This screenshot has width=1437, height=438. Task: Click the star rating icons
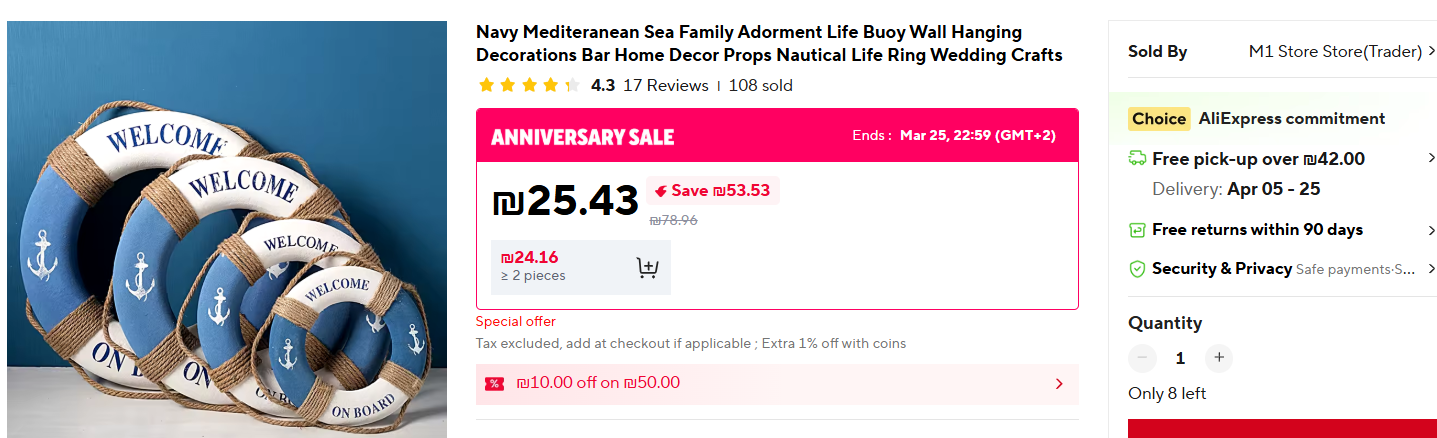pos(529,86)
